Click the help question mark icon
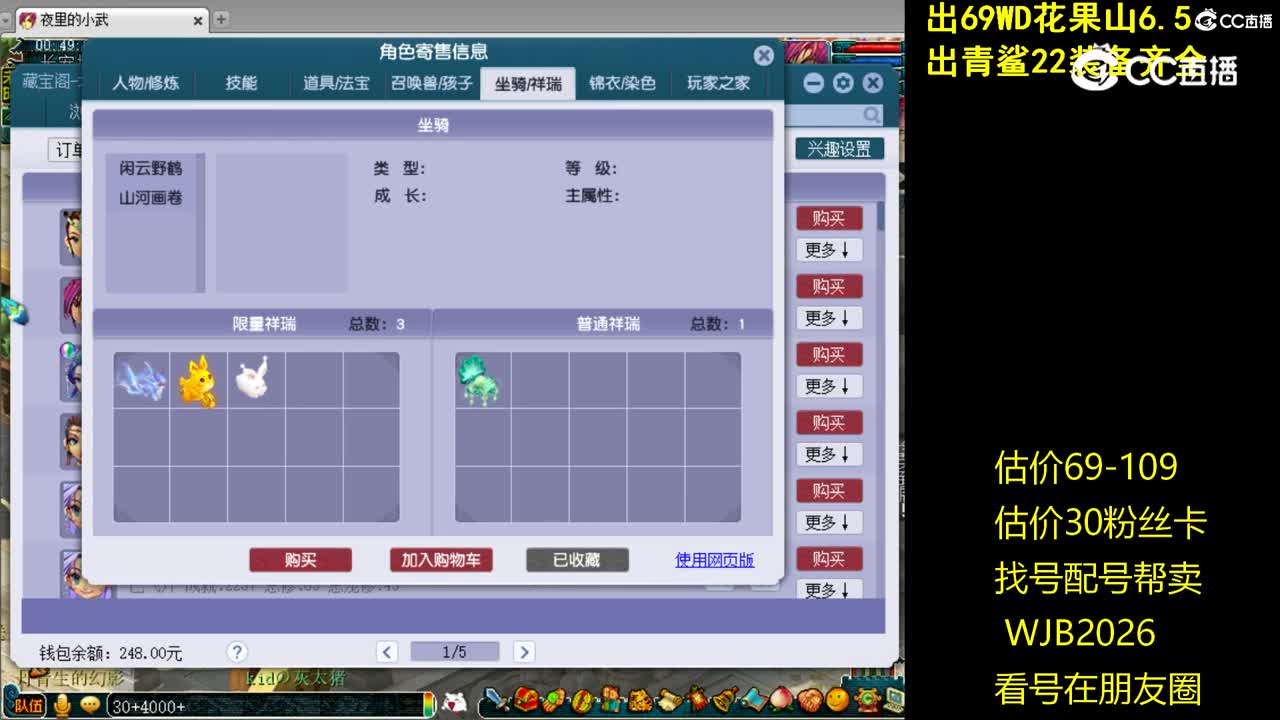The image size is (1280, 720). pyautogui.click(x=237, y=652)
